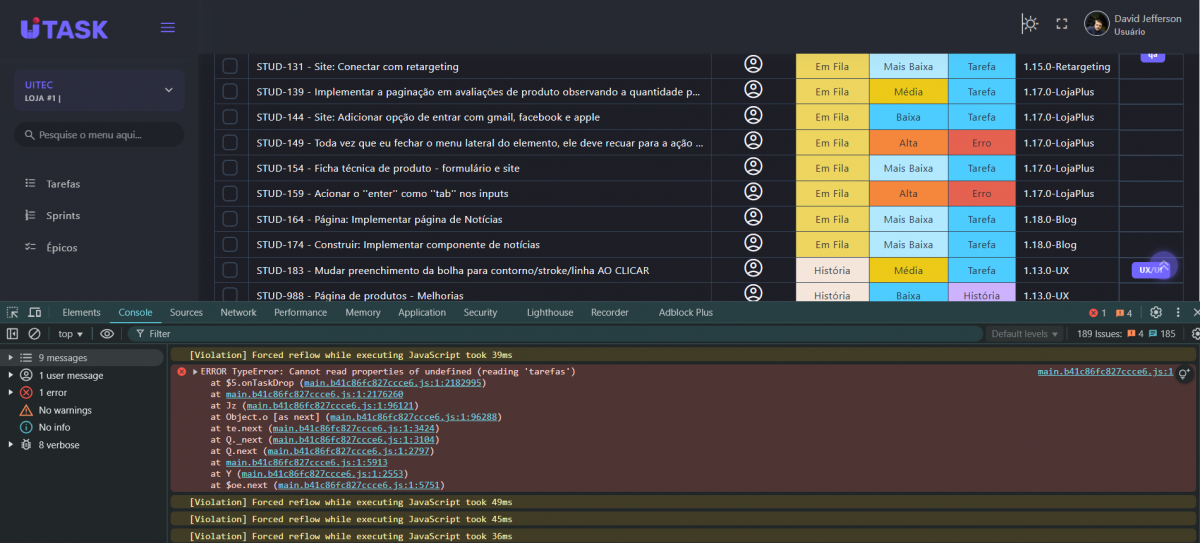Viewport: 1200px width, 543px height.
Task: Click the assignee avatar icon for STUD-131
Action: [753, 66]
